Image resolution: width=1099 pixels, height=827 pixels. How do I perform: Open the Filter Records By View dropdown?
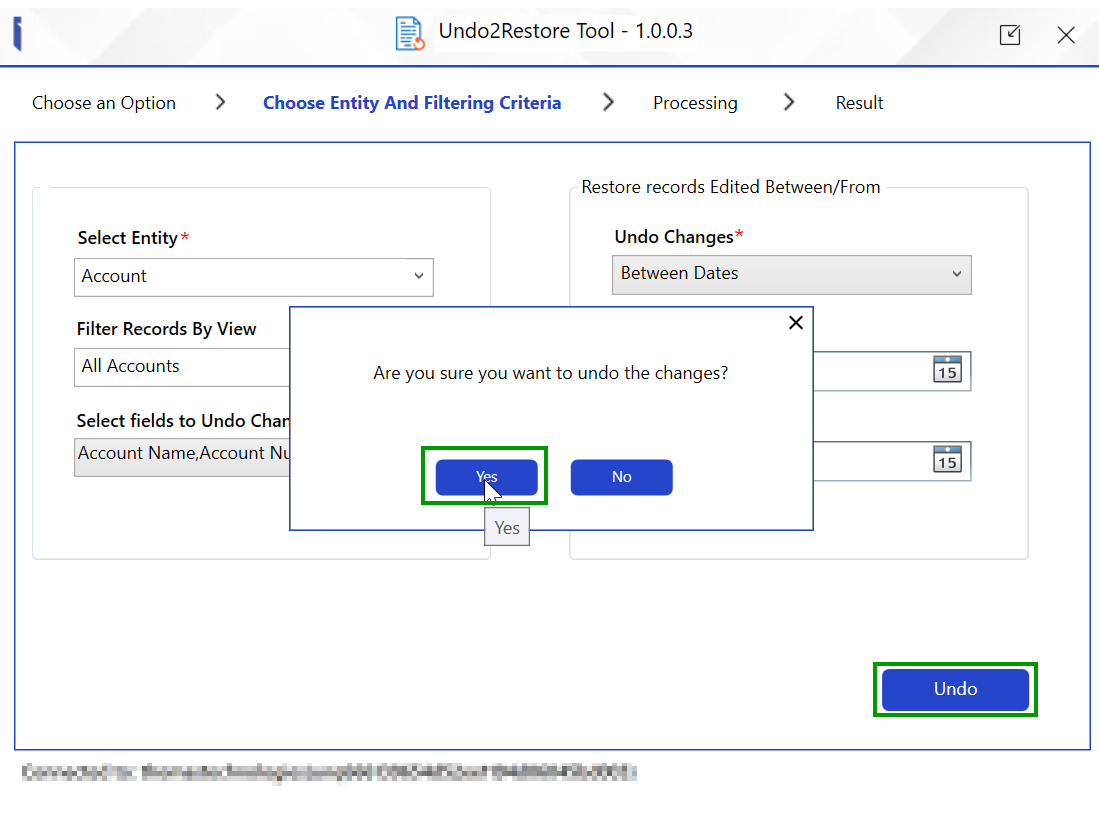click(180, 367)
